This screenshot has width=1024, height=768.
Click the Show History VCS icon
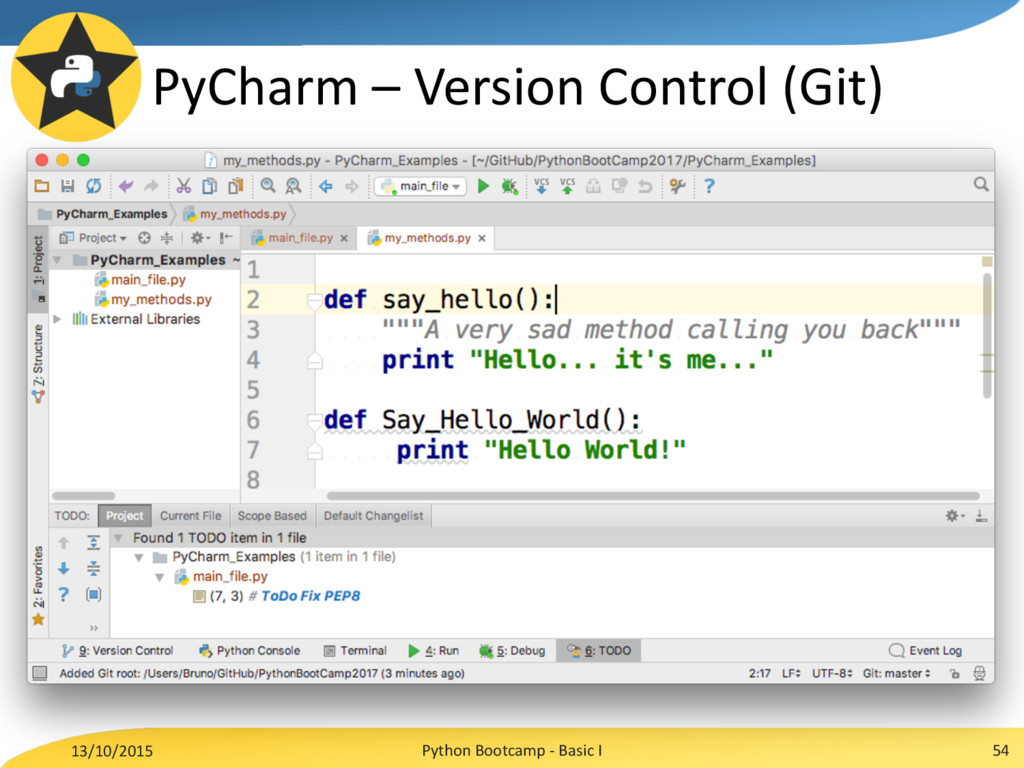[619, 186]
